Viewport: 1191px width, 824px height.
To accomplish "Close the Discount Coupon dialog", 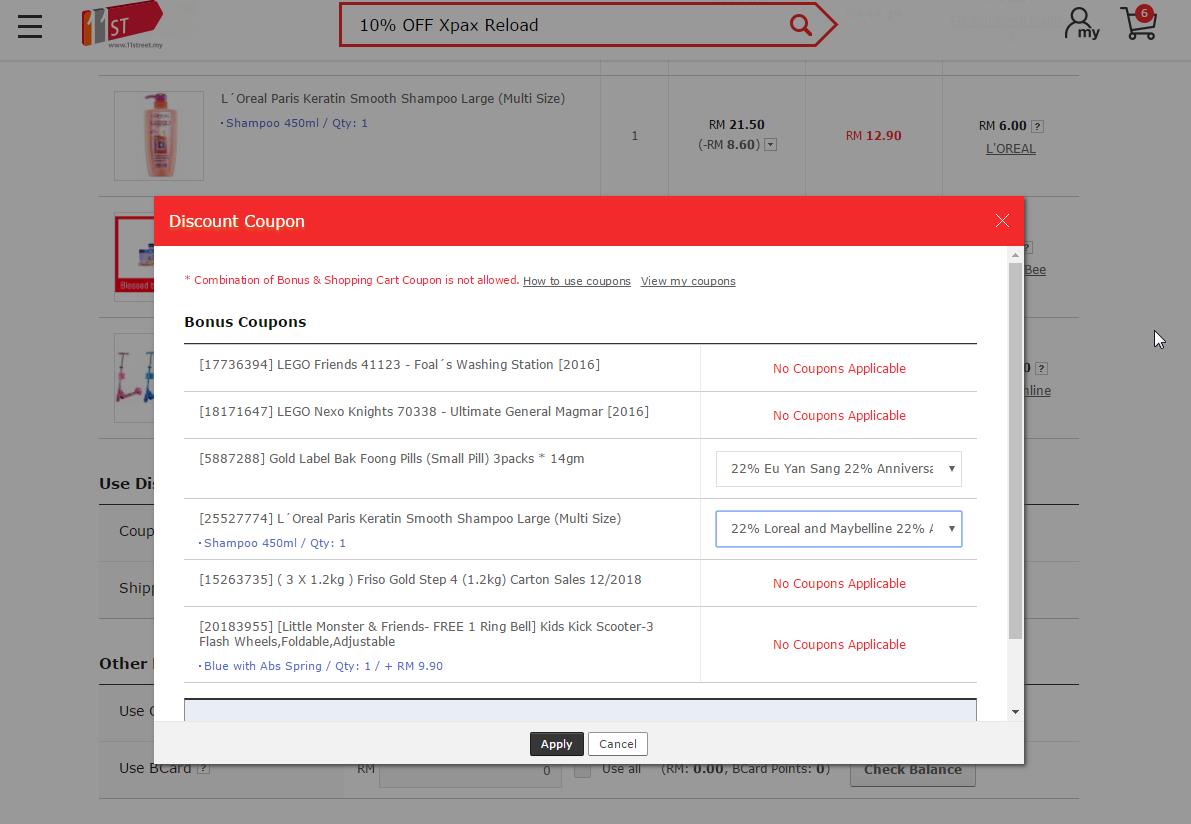I will [x=1002, y=220].
